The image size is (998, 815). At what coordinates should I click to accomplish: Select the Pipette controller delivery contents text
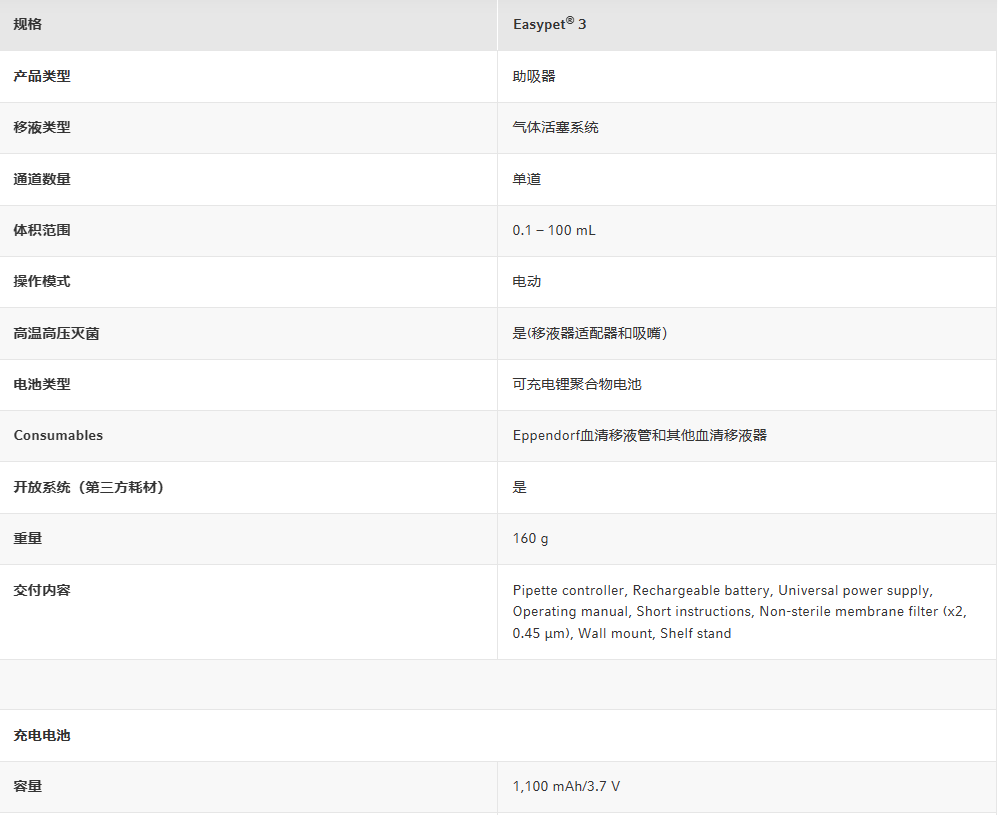pyautogui.click(x=740, y=612)
